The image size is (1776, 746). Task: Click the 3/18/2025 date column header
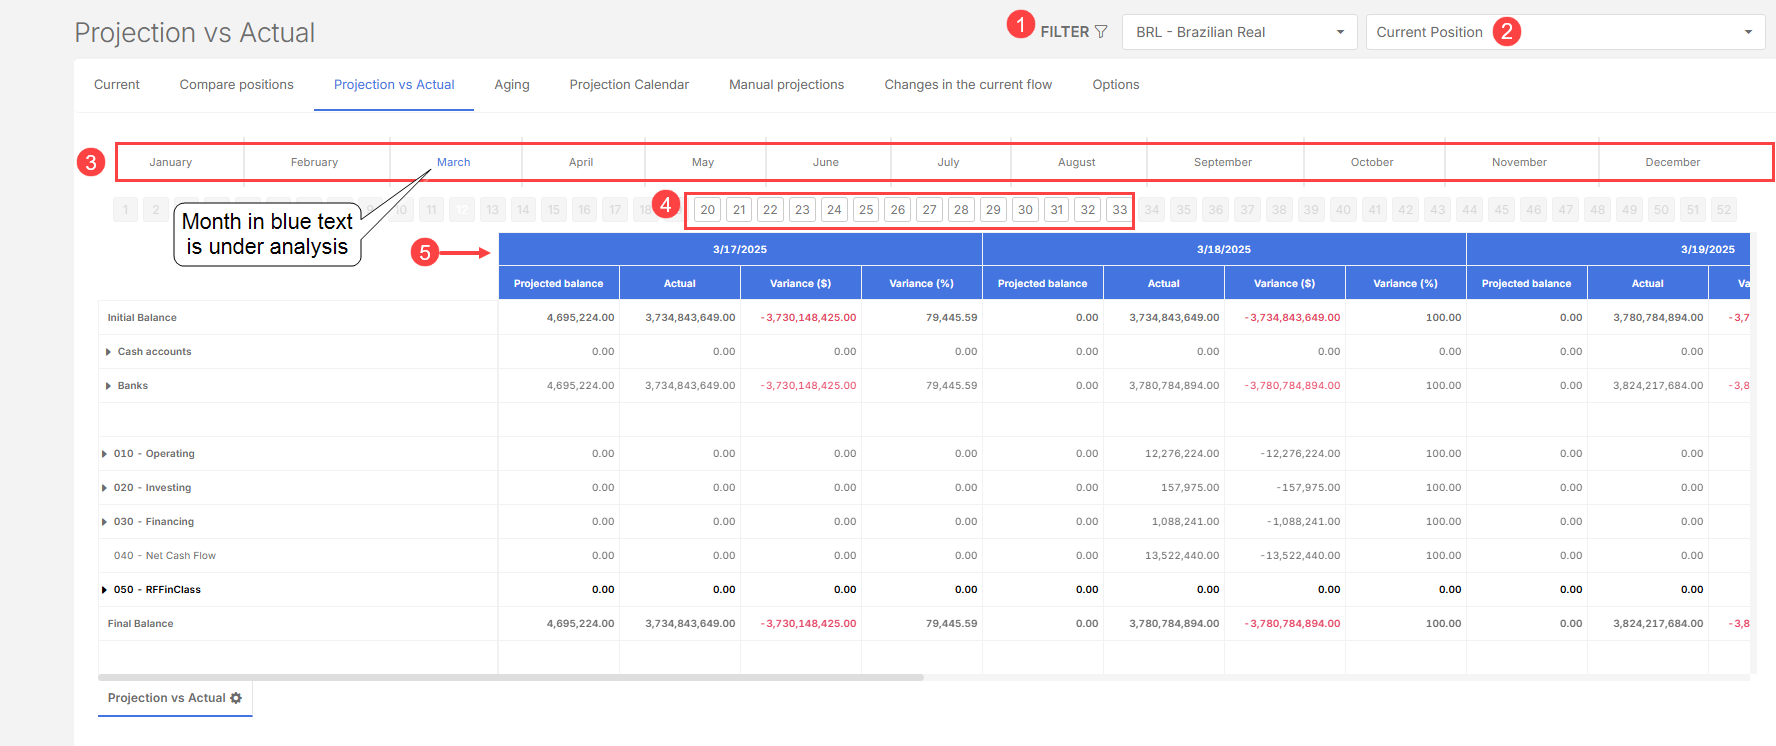click(1224, 249)
